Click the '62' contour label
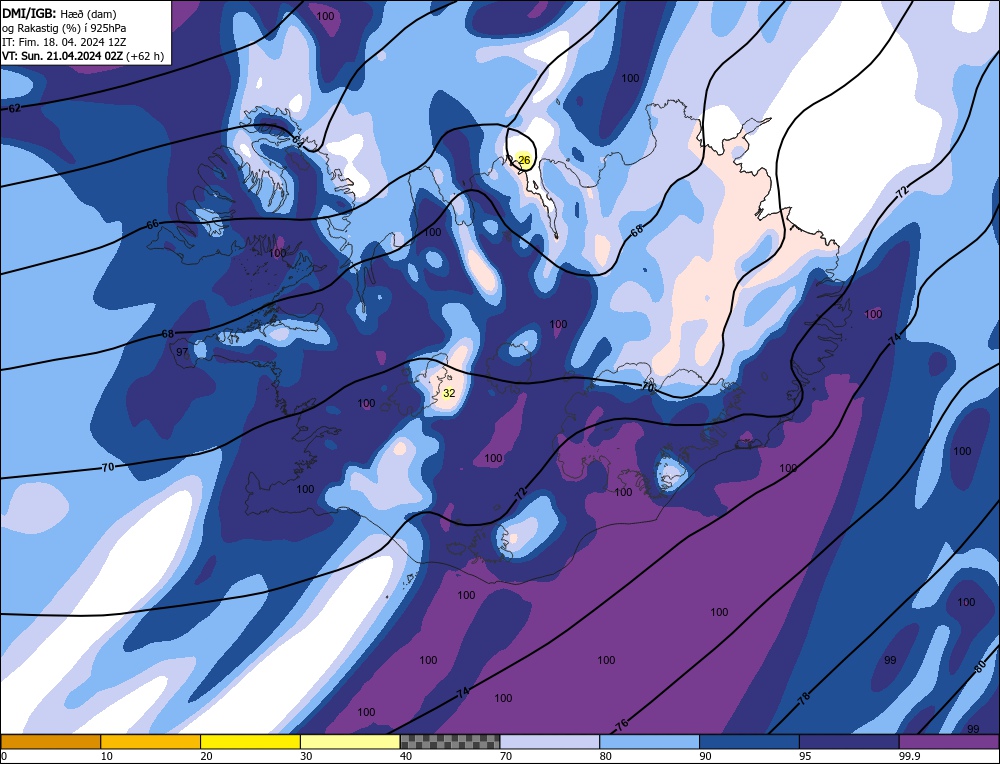Screen dimensions: 1000x764 [x=15, y=108]
